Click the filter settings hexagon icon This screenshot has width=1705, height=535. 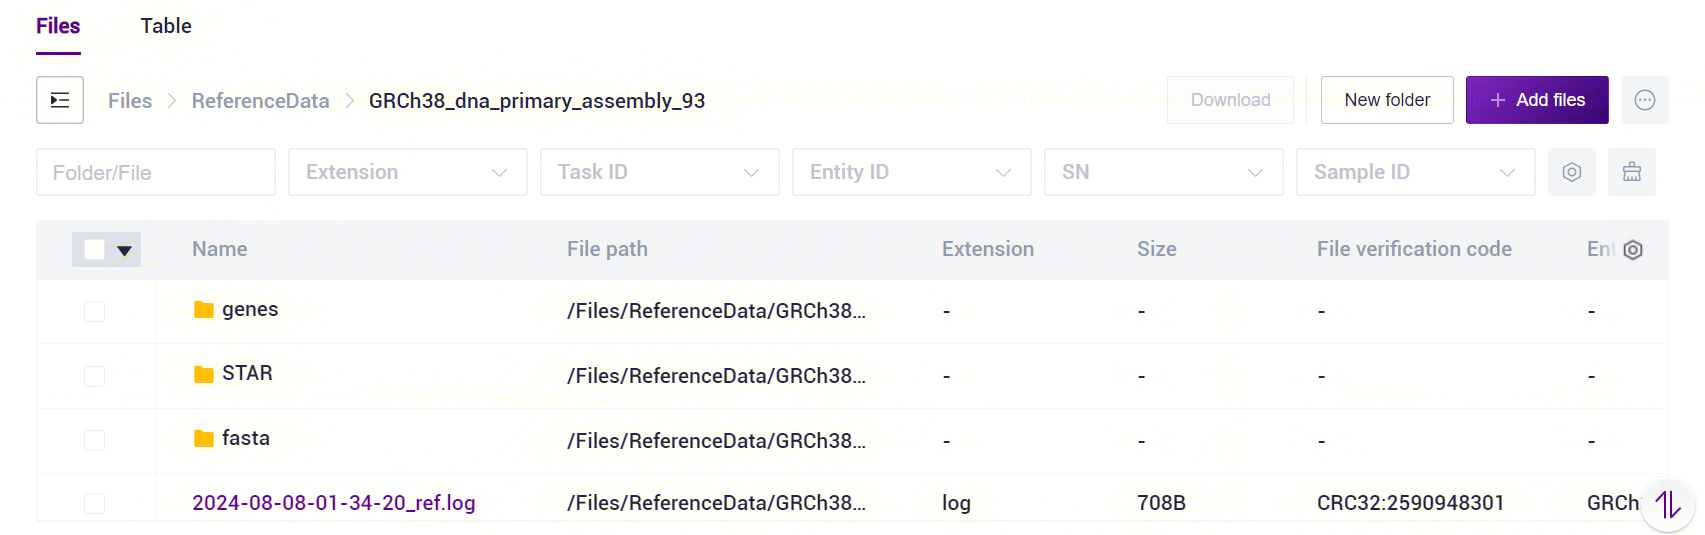click(1572, 172)
